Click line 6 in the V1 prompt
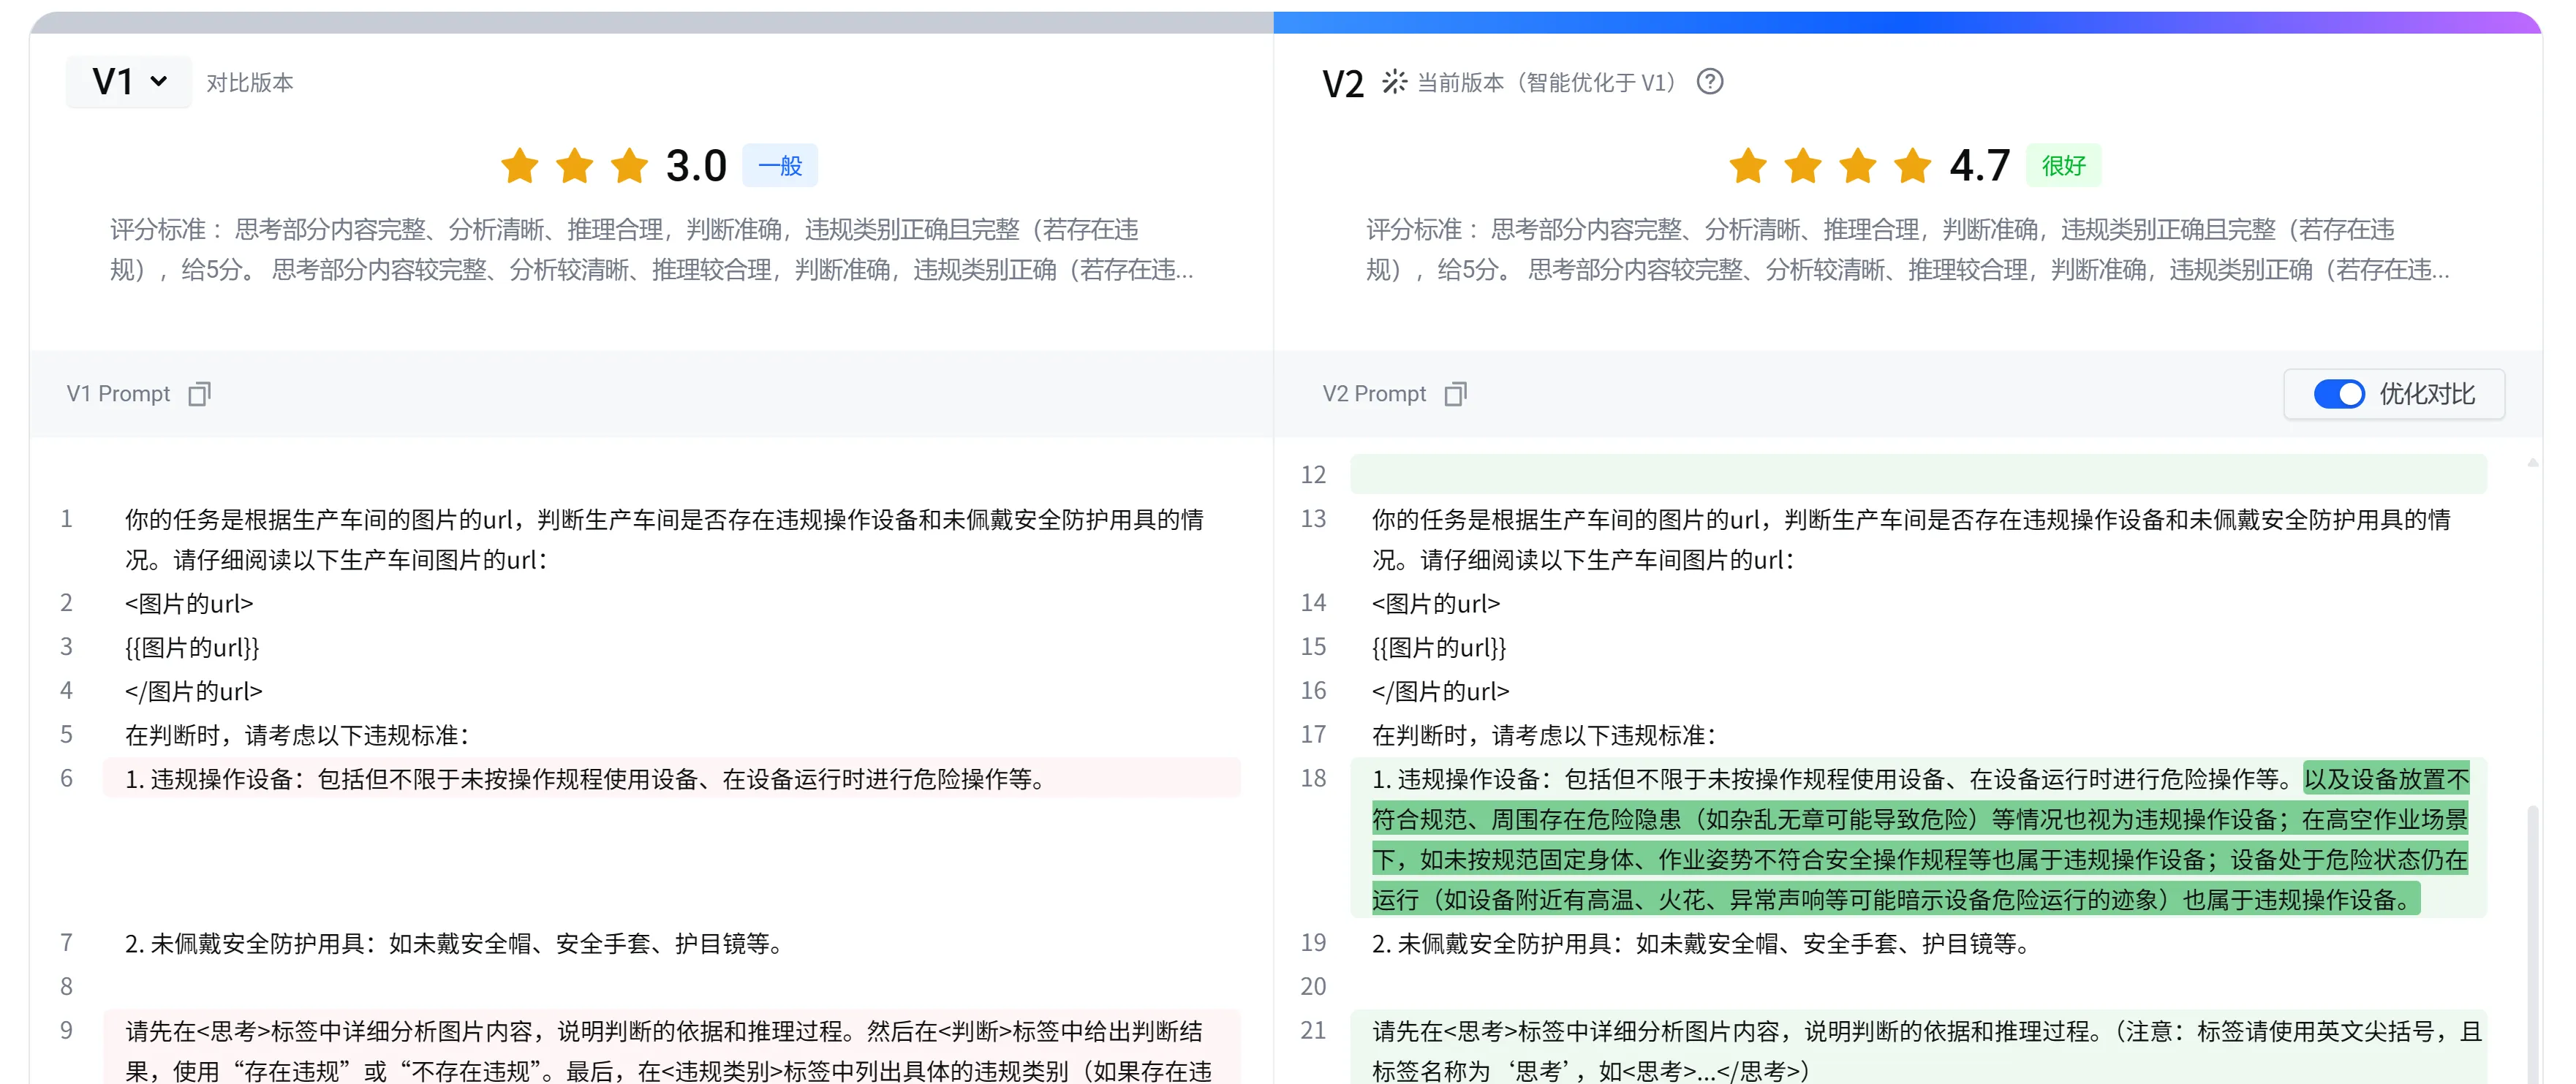Image resolution: width=2576 pixels, height=1084 pixels. tap(585, 779)
